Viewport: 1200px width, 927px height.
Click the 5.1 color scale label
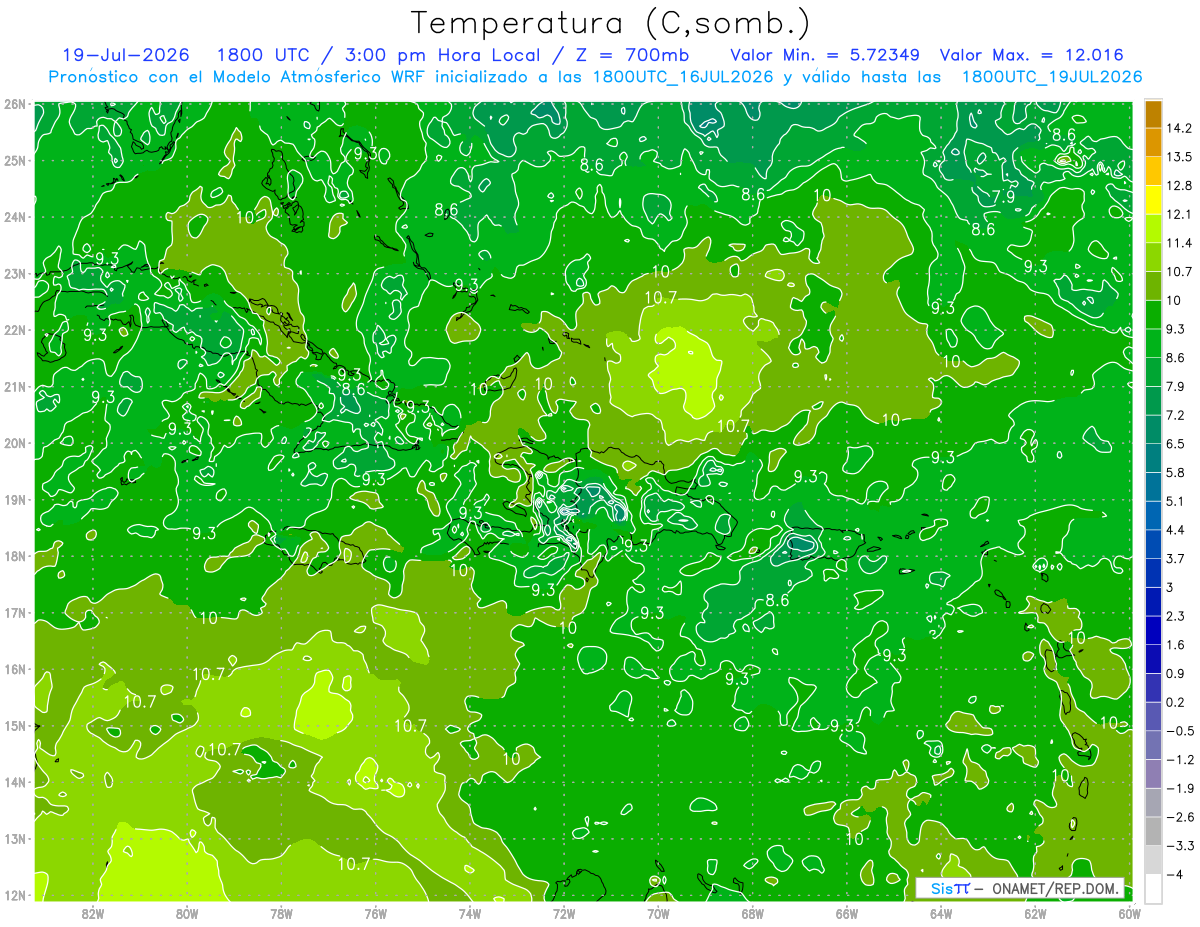[1175, 501]
